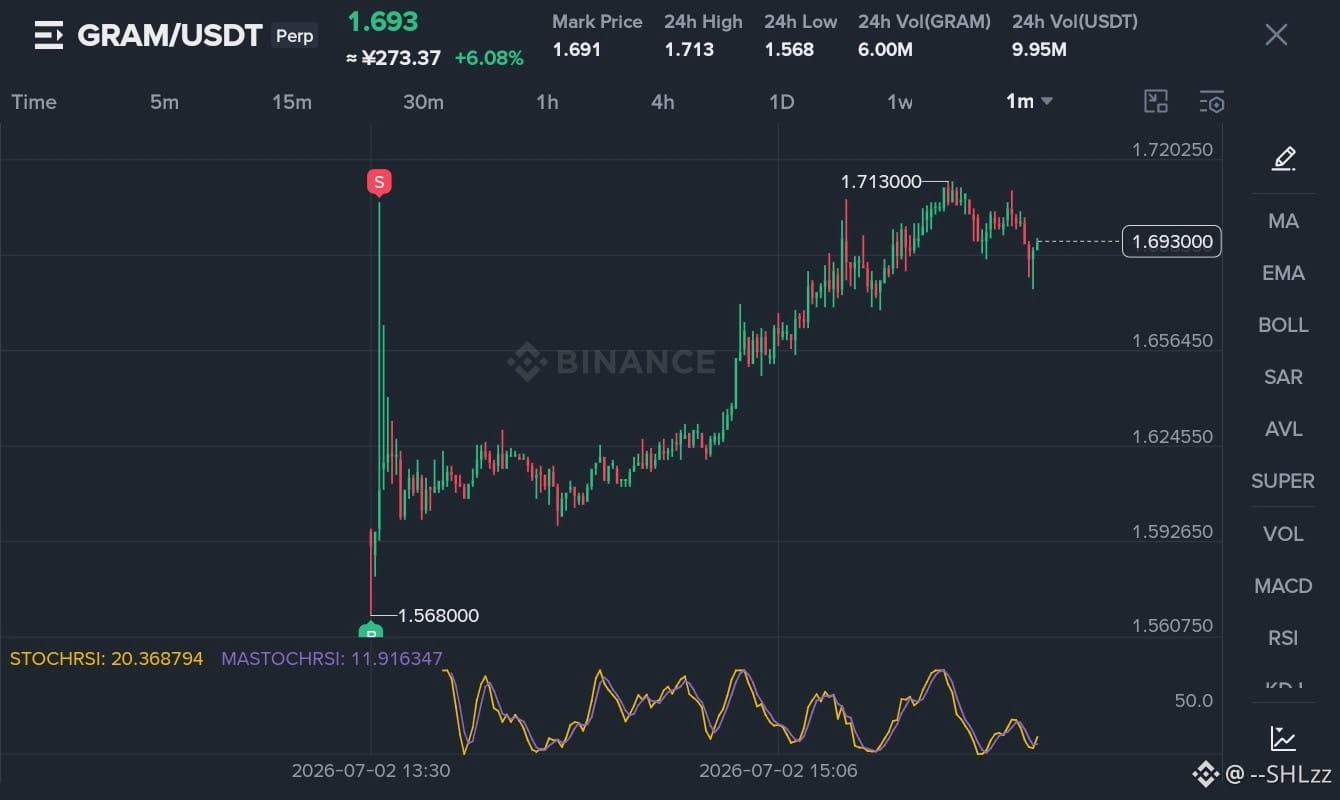Click the MASTOCHRSI: 11.916347 label
The height and width of the screenshot is (800, 1340).
tap(332, 658)
